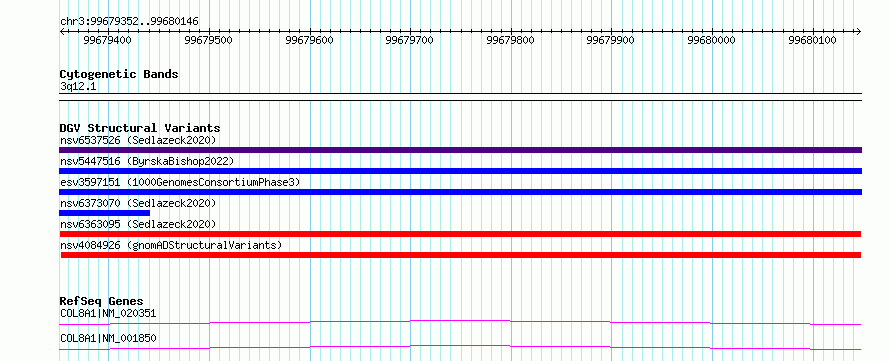Screen dimensions: 890x361
Task: Select the dark purple nsv6537526 variant bar
Action: click(x=460, y=150)
